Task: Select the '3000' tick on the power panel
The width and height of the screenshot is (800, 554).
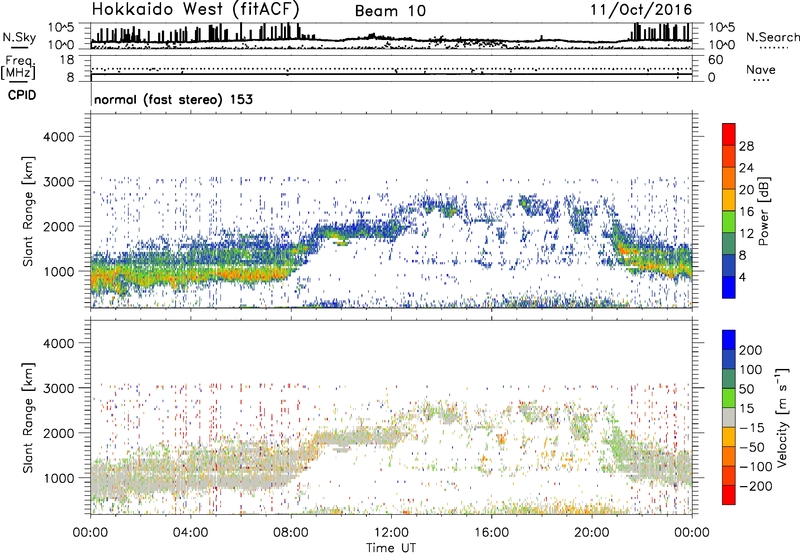Action: click(x=59, y=182)
